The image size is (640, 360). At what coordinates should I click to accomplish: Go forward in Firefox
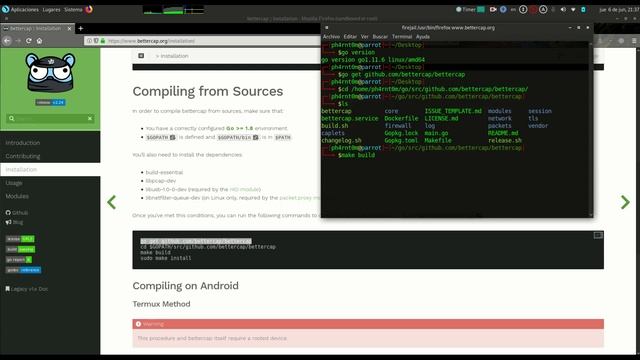(x=18, y=40)
